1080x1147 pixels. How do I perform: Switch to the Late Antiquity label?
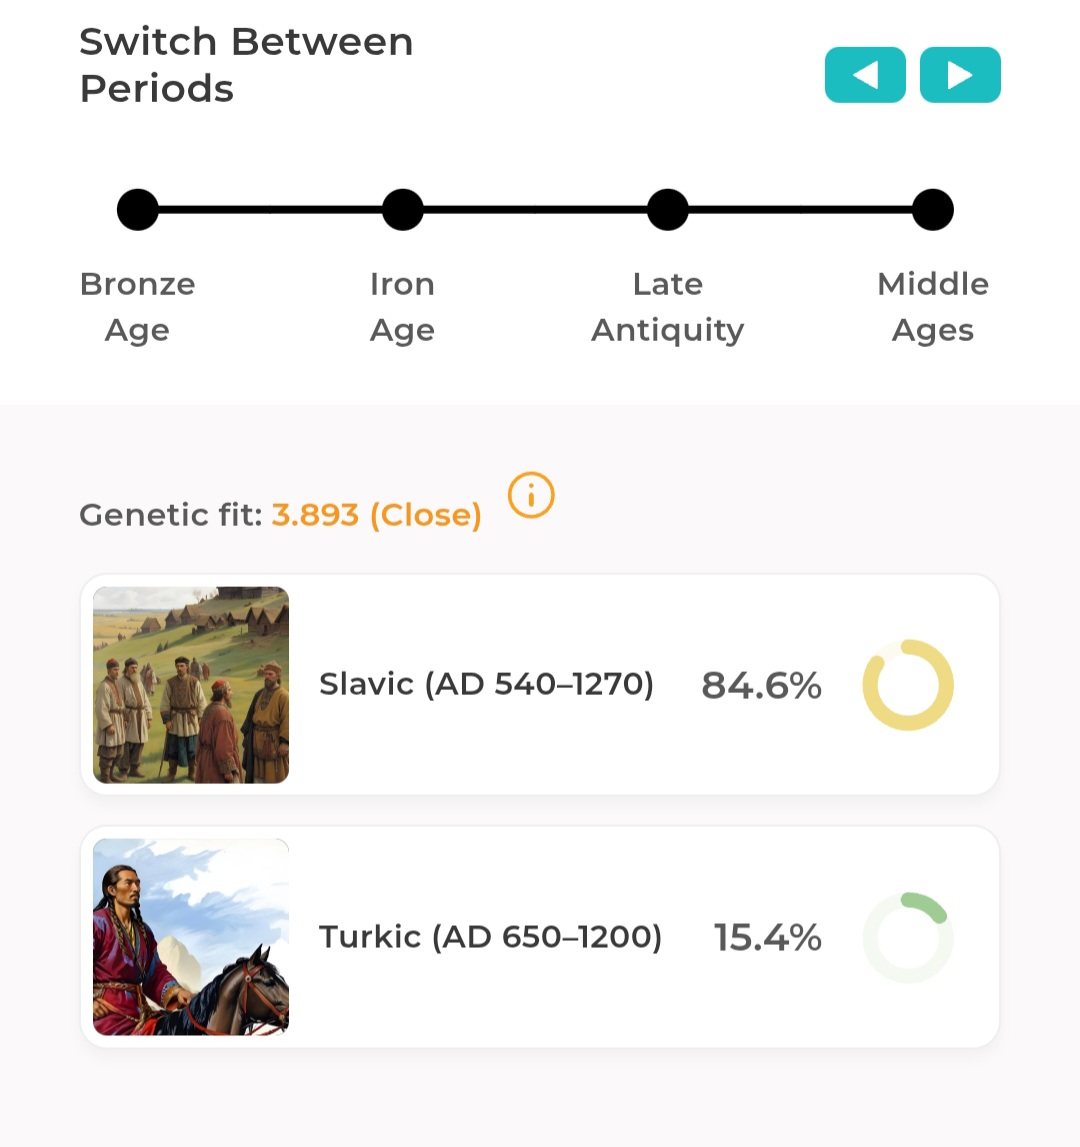tap(668, 307)
